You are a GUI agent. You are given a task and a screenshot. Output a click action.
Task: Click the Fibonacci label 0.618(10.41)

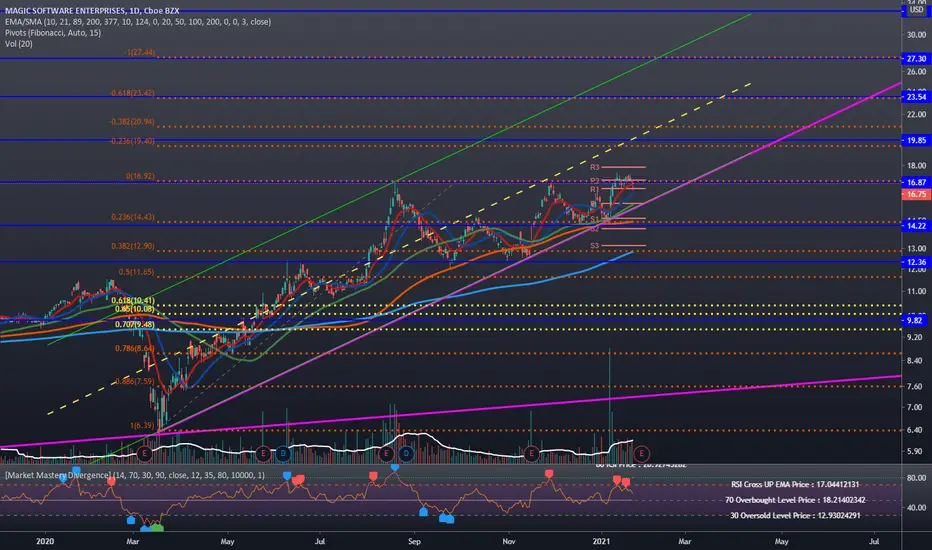[133, 301]
